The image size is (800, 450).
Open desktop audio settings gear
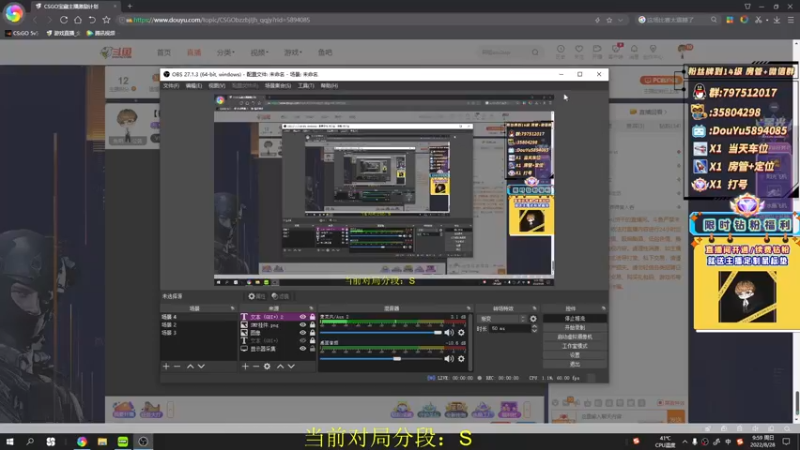(x=461, y=359)
